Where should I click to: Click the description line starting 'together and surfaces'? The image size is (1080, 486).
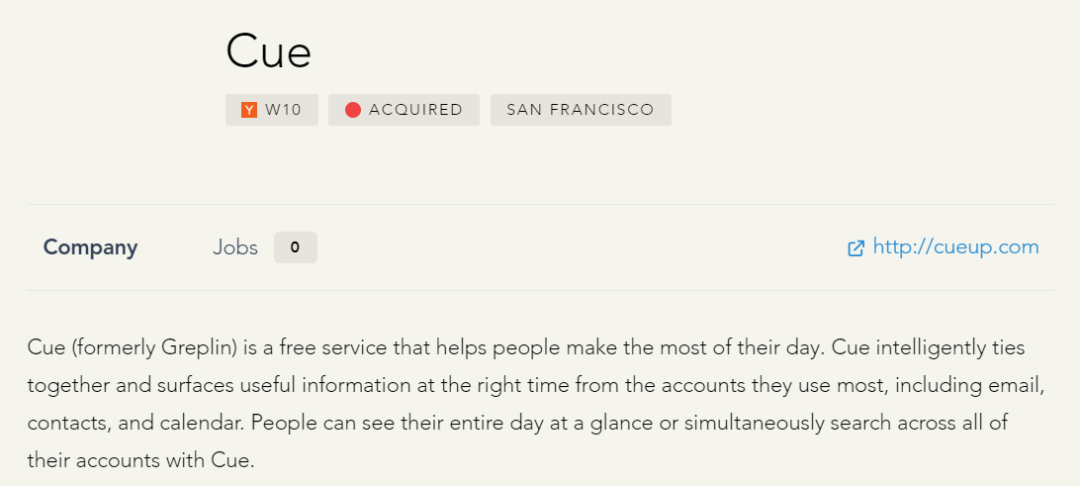coord(537,385)
